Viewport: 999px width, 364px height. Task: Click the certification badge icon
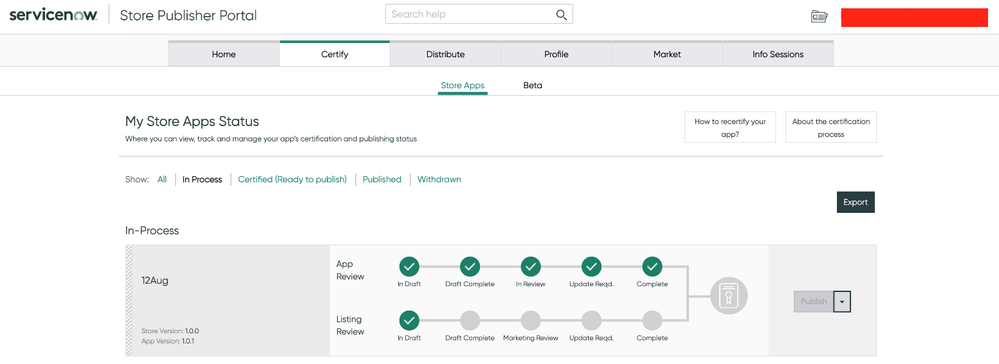[x=729, y=295]
